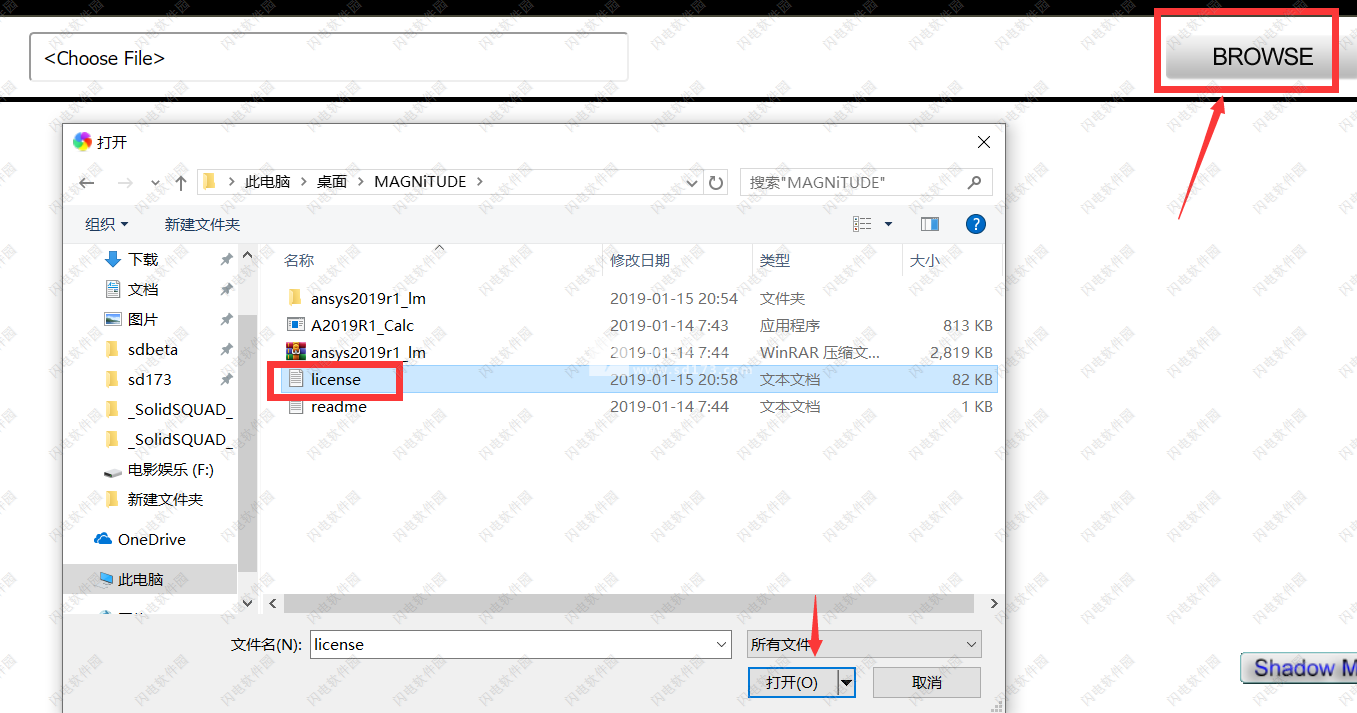Viewport: 1357px width, 713px height.
Task: Click the 下载 download arrow icon
Action: click(x=114, y=259)
